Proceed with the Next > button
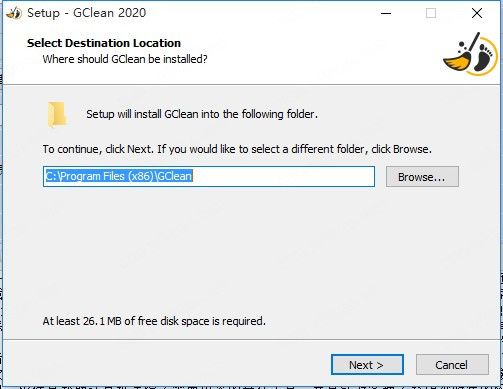Screen dimensions: 503x389 click(367, 365)
